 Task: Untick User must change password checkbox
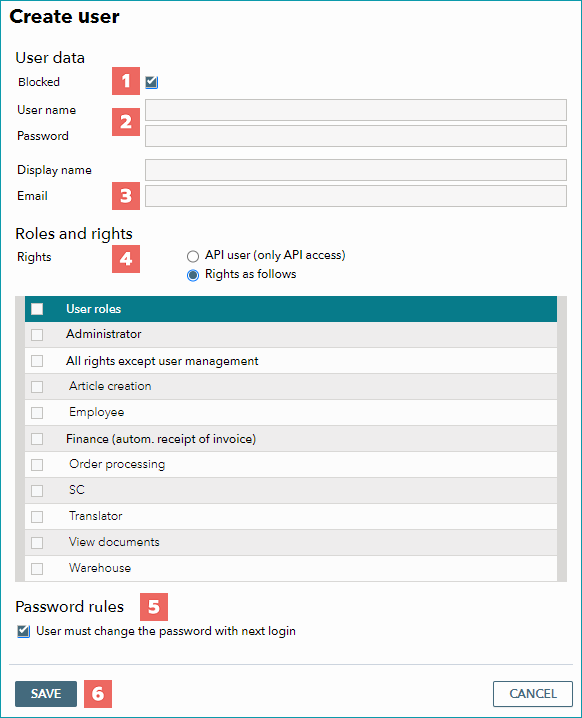tap(23, 631)
